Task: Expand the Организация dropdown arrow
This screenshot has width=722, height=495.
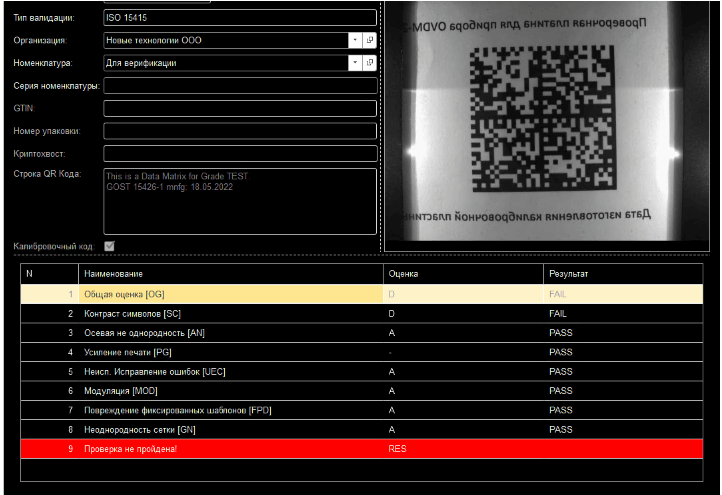Action: click(355, 40)
